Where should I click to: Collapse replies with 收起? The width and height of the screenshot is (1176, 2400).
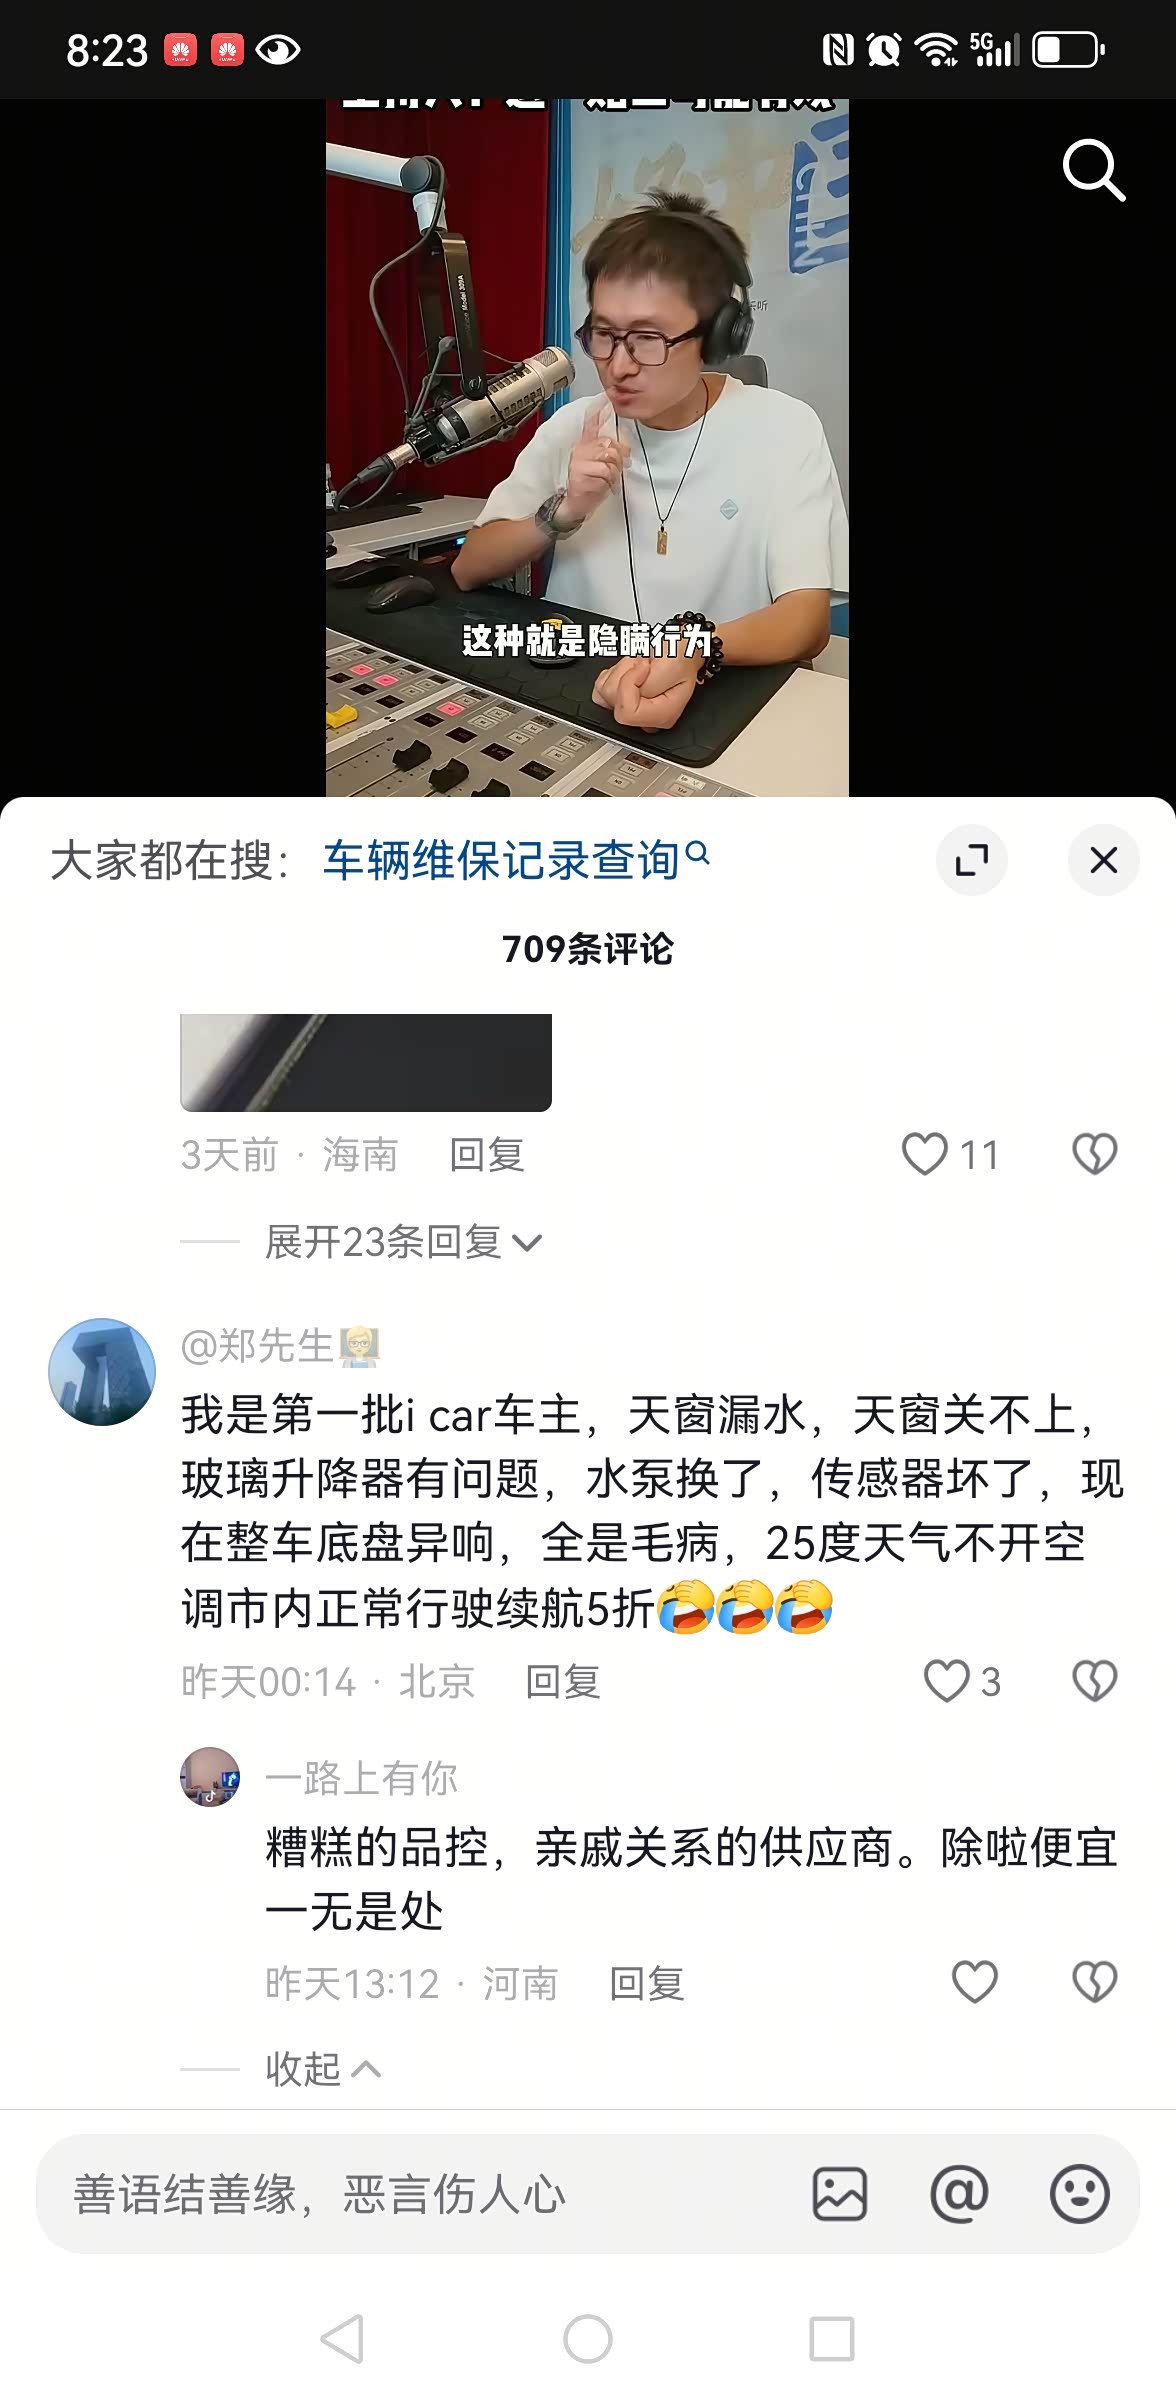click(x=323, y=2069)
